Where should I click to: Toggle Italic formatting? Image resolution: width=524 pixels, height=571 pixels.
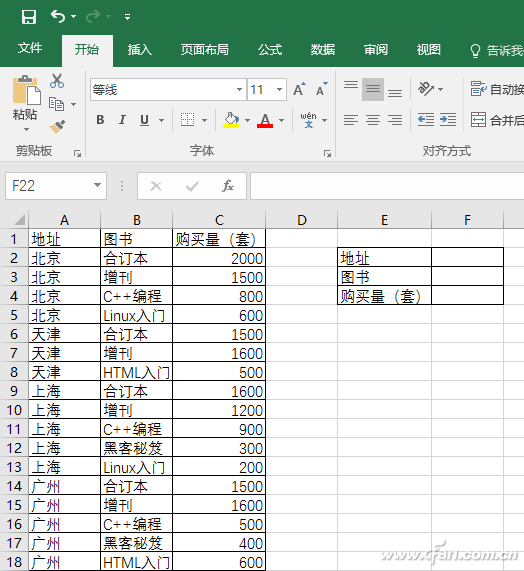point(122,120)
